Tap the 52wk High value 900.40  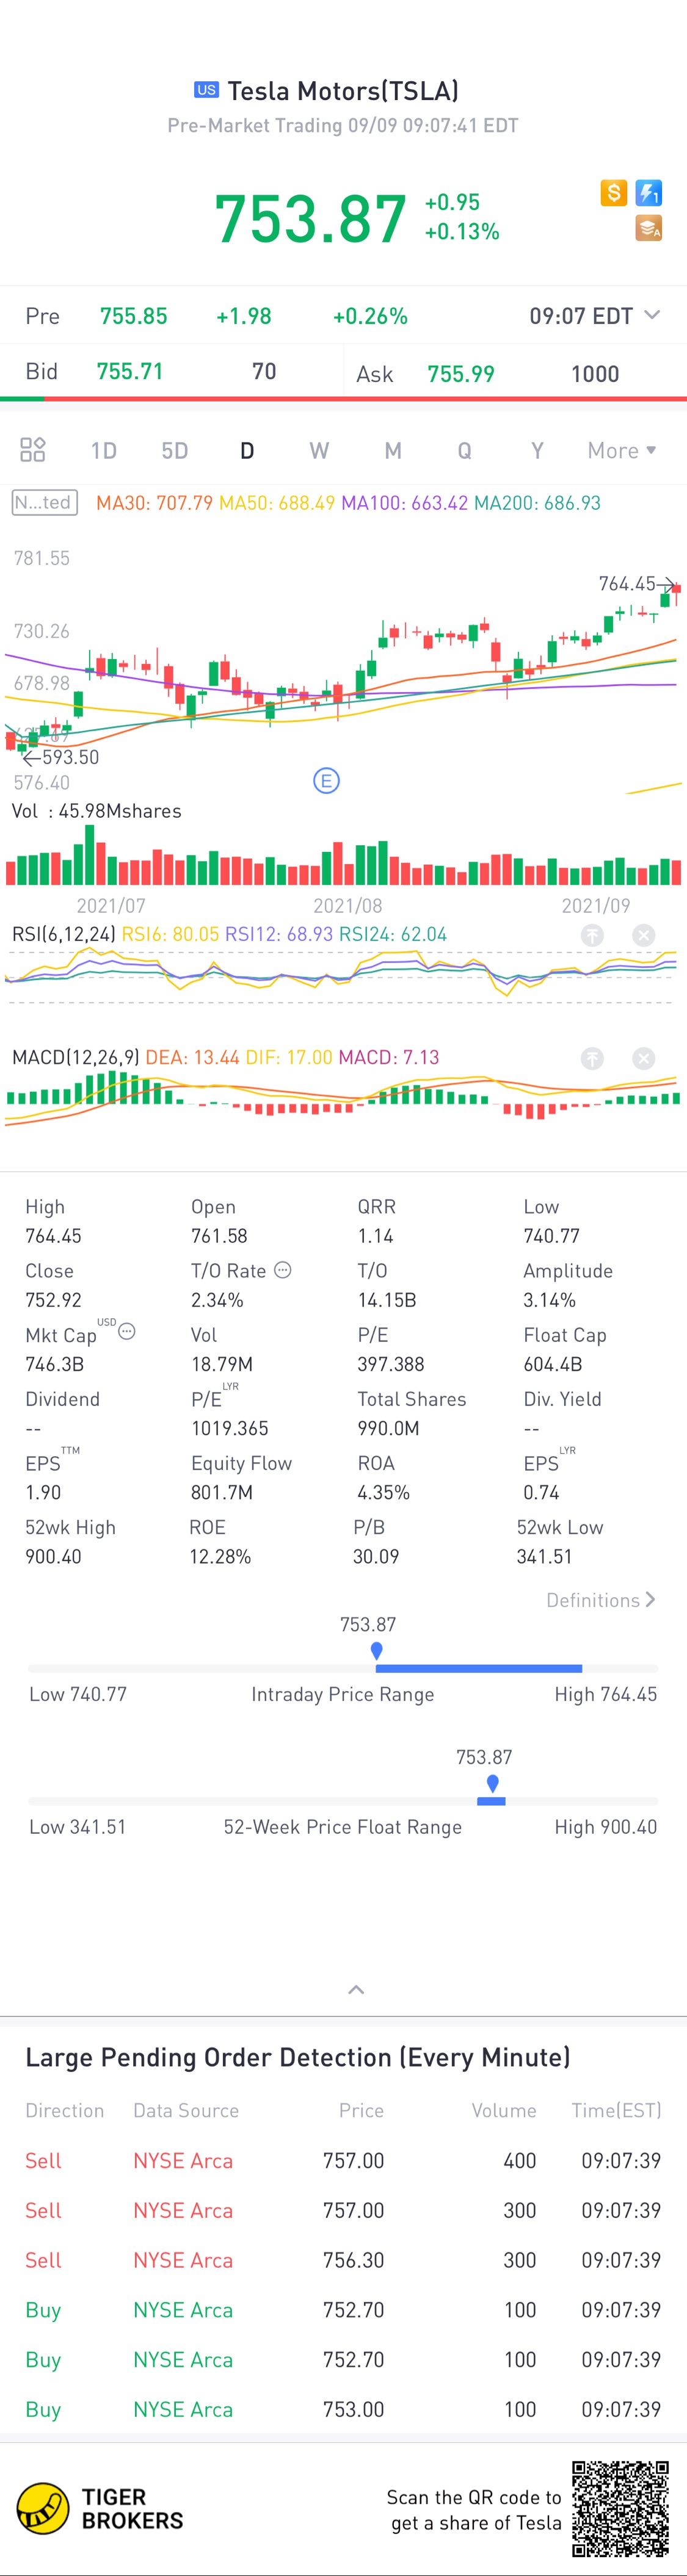(53, 1556)
